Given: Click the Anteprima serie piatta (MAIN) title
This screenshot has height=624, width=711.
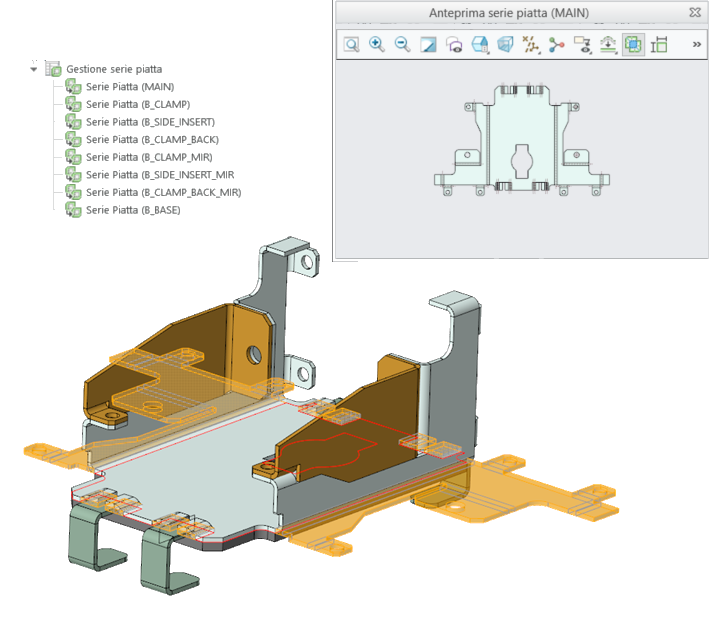Looking at the screenshot, I should (x=509, y=13).
